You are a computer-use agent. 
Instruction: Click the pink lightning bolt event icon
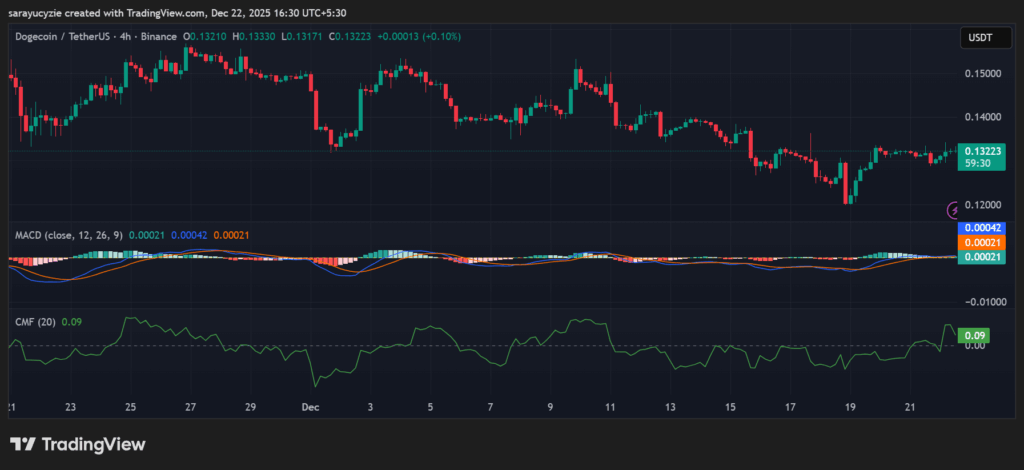point(954,210)
